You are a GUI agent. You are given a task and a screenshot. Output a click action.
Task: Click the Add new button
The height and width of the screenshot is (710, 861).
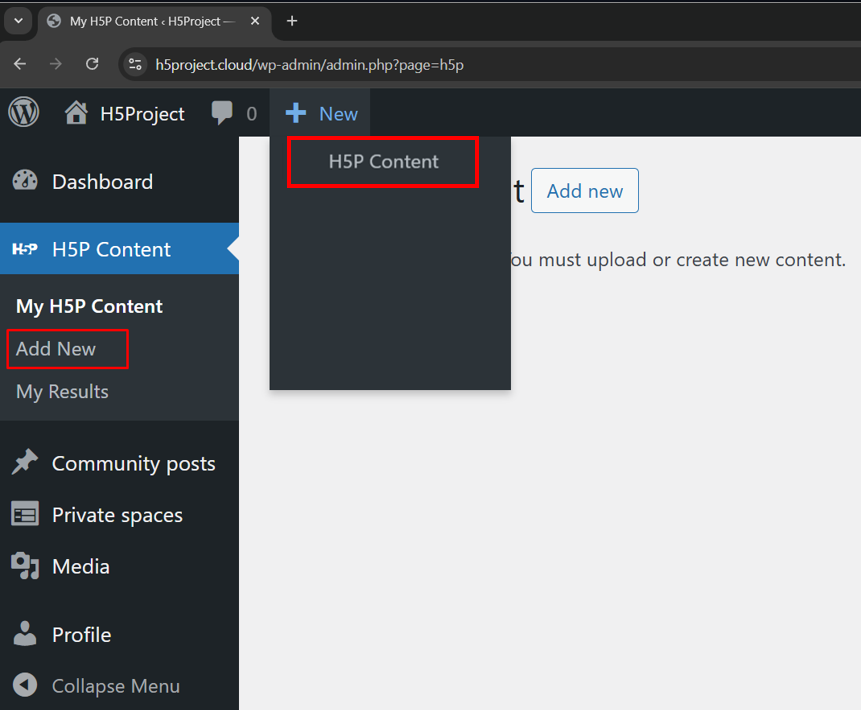click(585, 191)
